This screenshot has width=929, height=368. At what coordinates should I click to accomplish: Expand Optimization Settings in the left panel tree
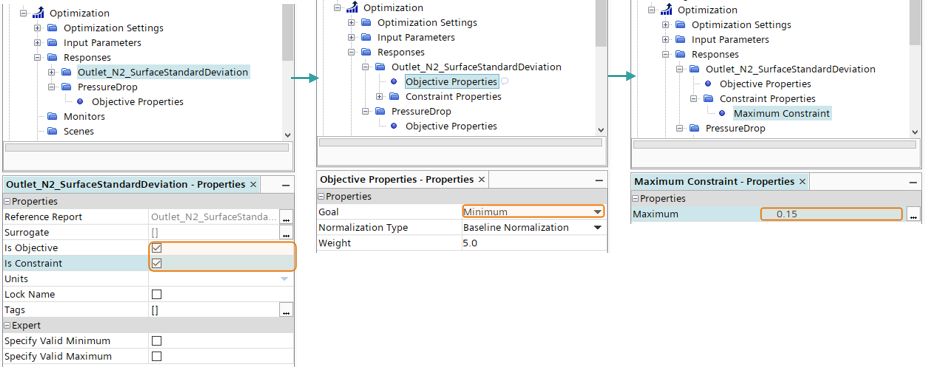click(x=37, y=28)
